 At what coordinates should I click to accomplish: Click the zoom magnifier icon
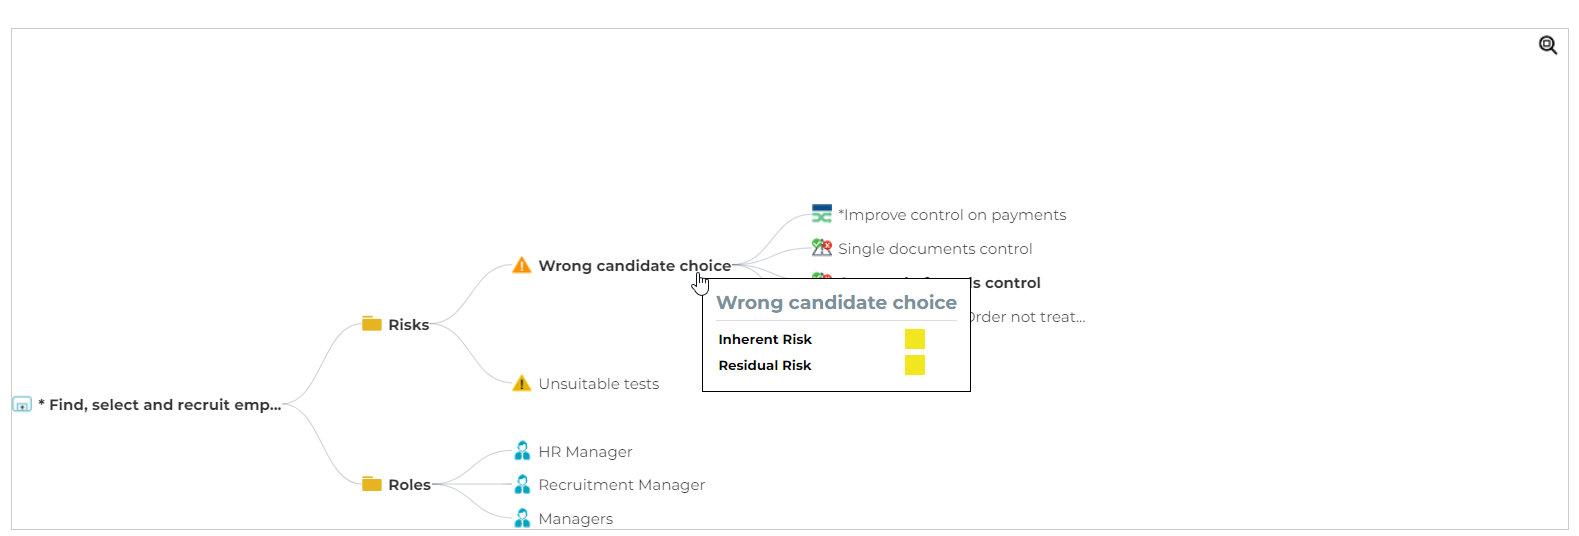1547,45
